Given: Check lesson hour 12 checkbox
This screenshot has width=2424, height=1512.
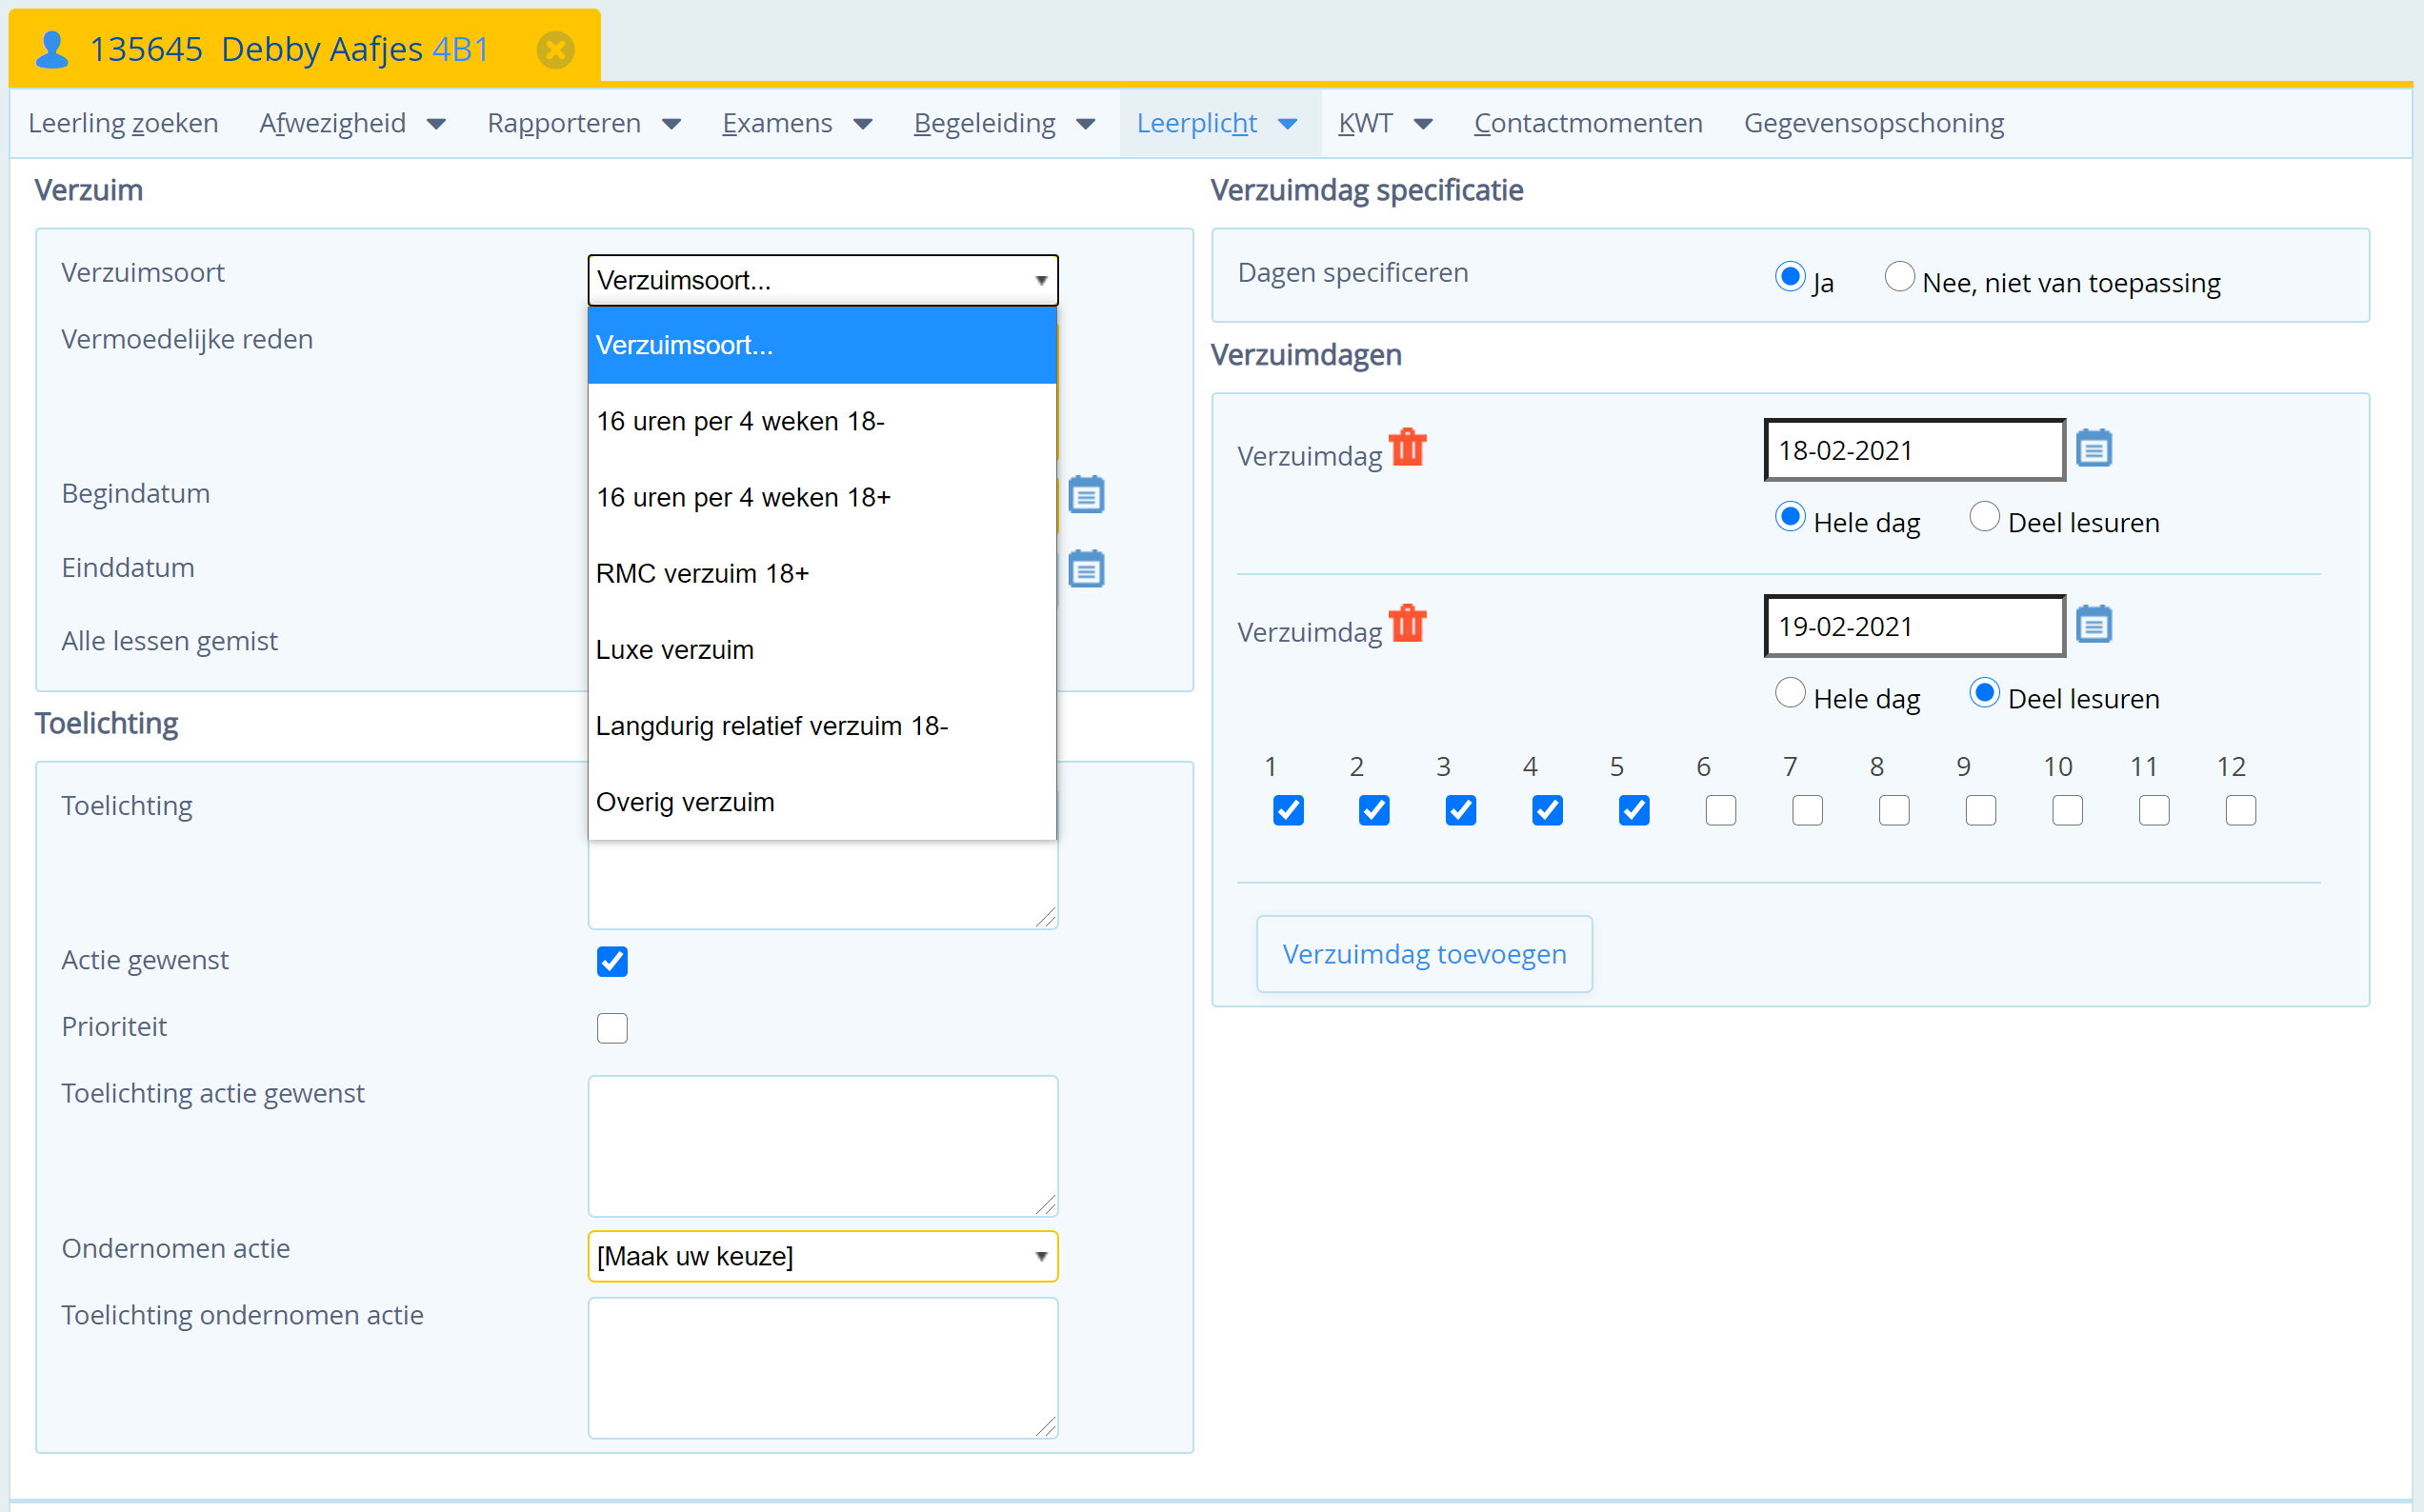Looking at the screenshot, I should pyautogui.click(x=2241, y=810).
